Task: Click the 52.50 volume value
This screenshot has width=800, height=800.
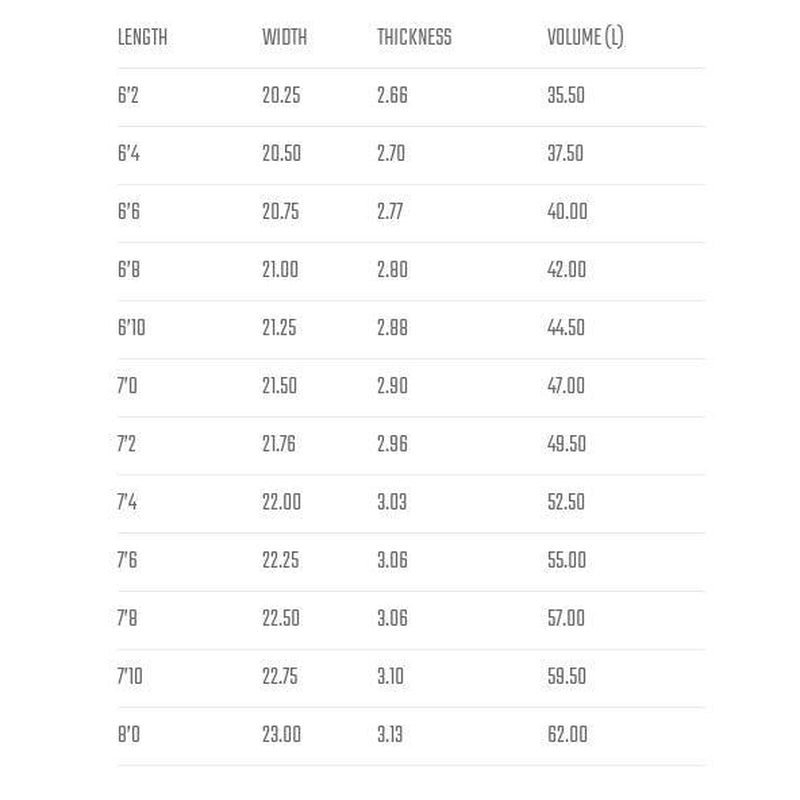Action: pos(566,502)
